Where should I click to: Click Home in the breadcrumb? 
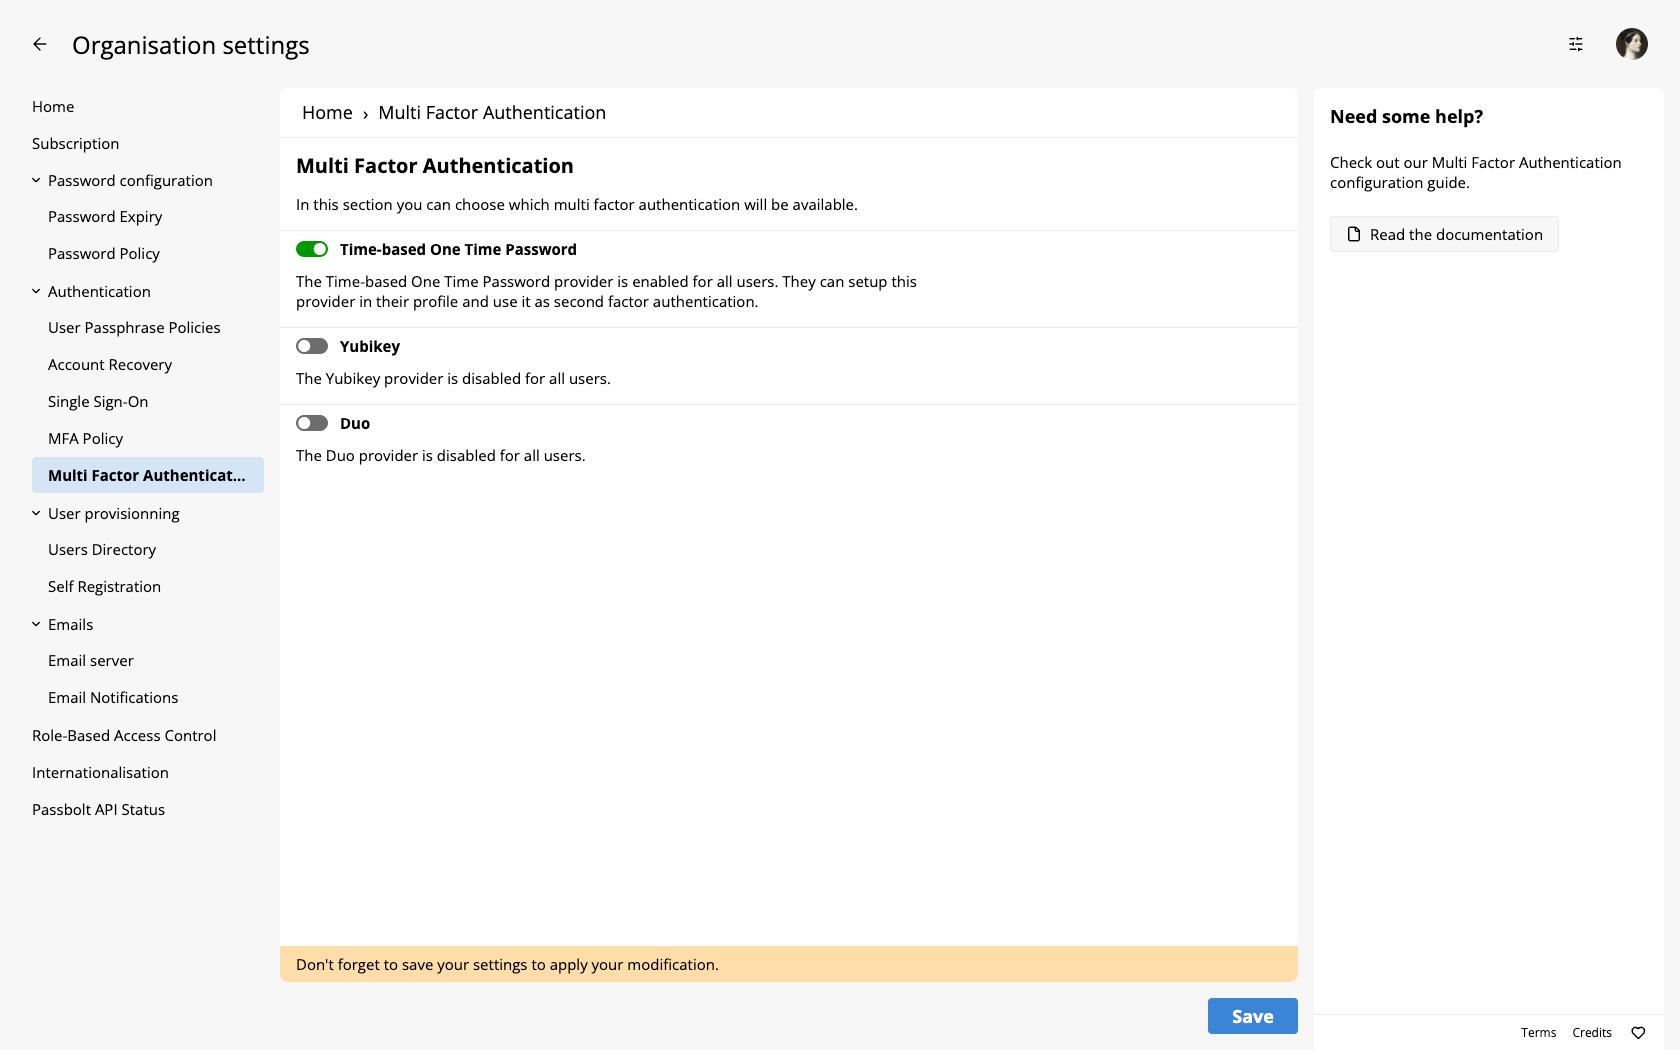(327, 113)
